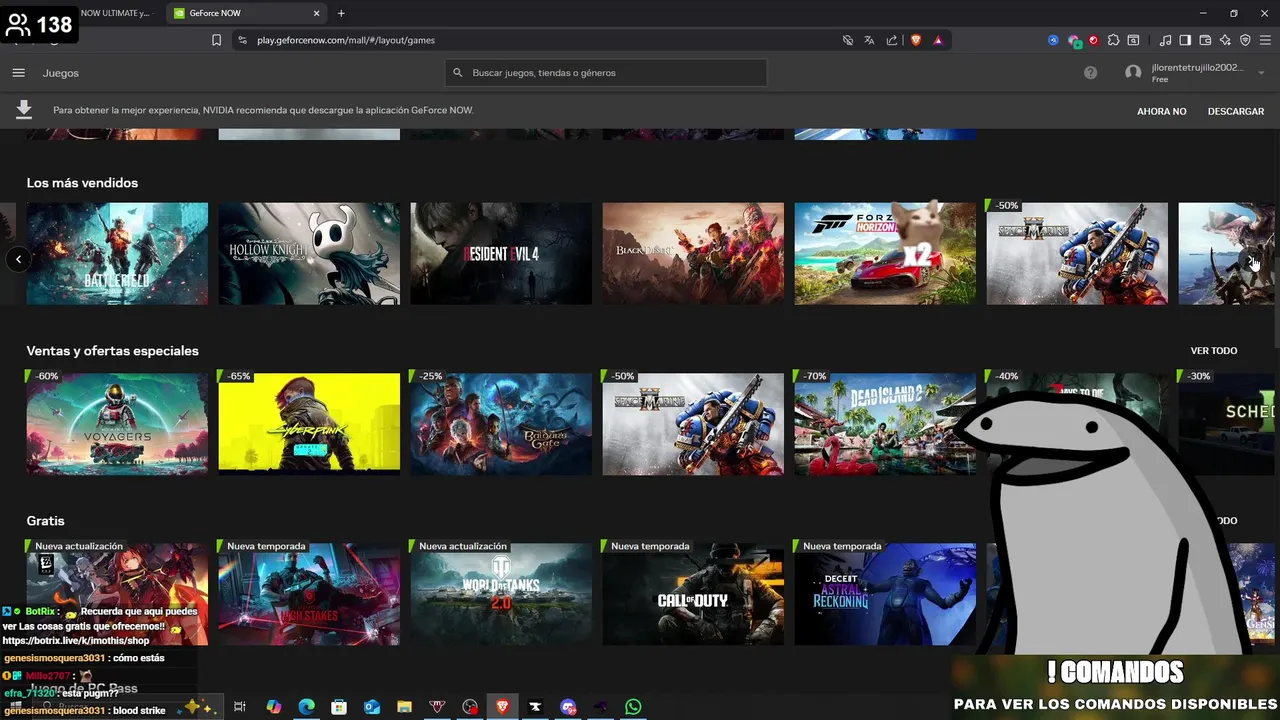Viewport: 1280px width, 720px height.
Task: Open Copilot icon in the taskbar
Action: tap(274, 707)
